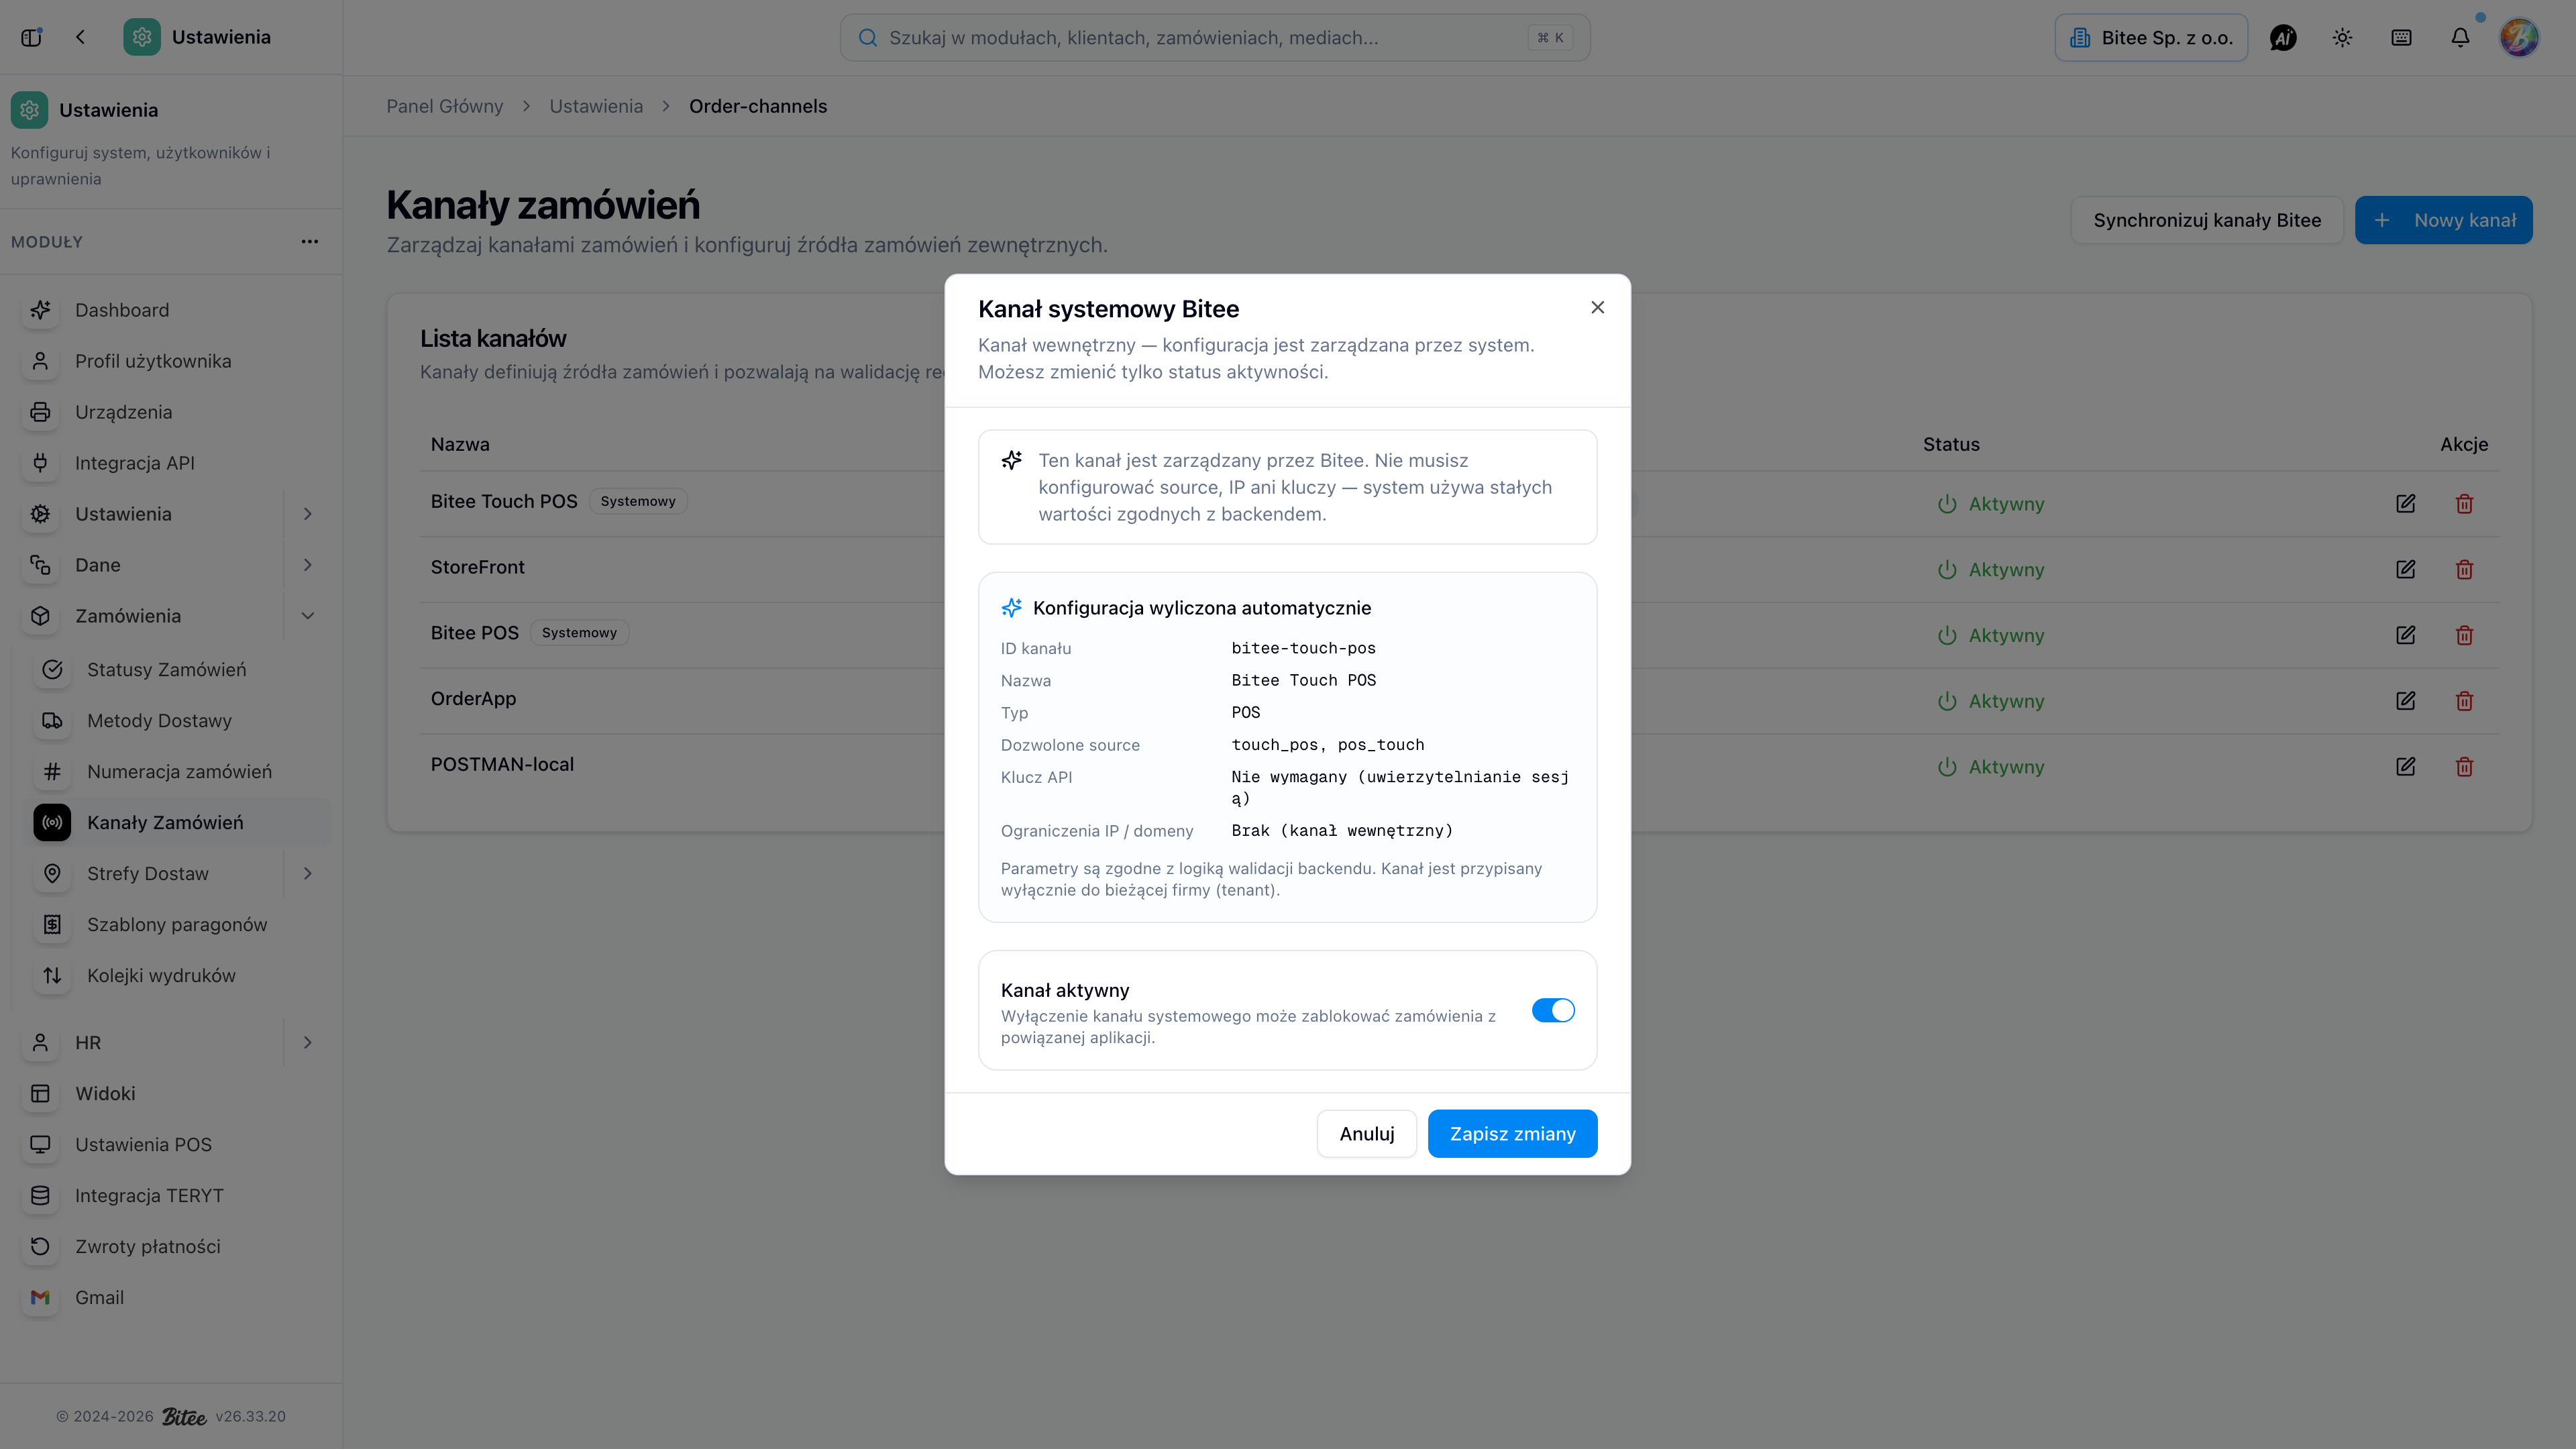Click the Strefy Dostaw pin icon
This screenshot has height=1449, width=2576.
(52, 874)
